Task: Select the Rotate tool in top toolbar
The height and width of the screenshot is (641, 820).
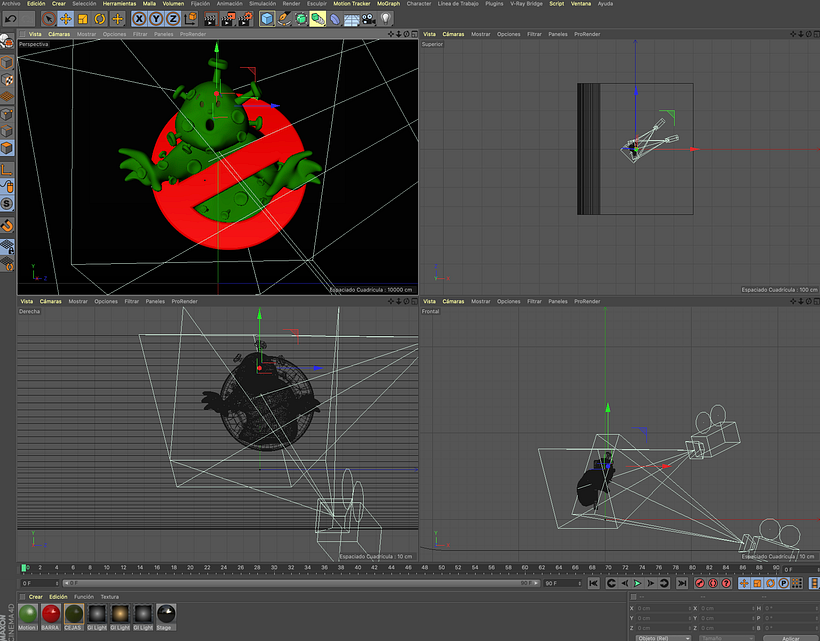Action: [100, 19]
